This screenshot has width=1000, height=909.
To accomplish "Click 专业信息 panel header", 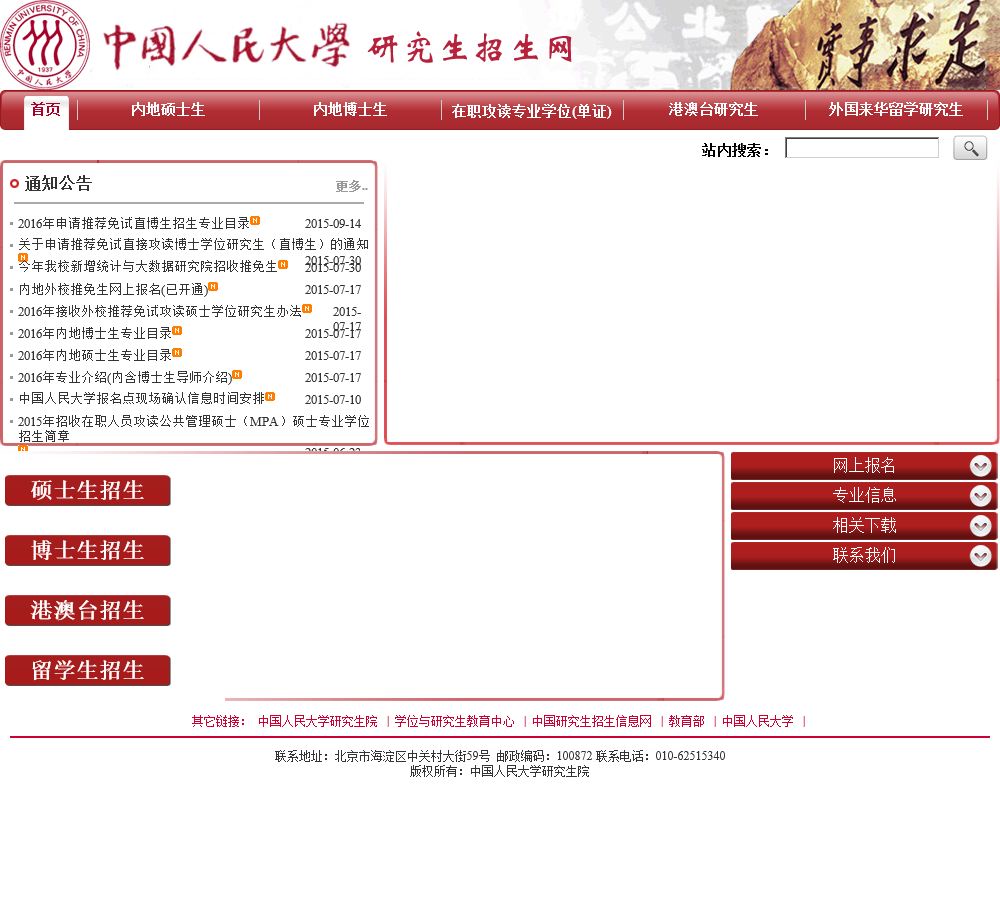I will click(x=864, y=496).
